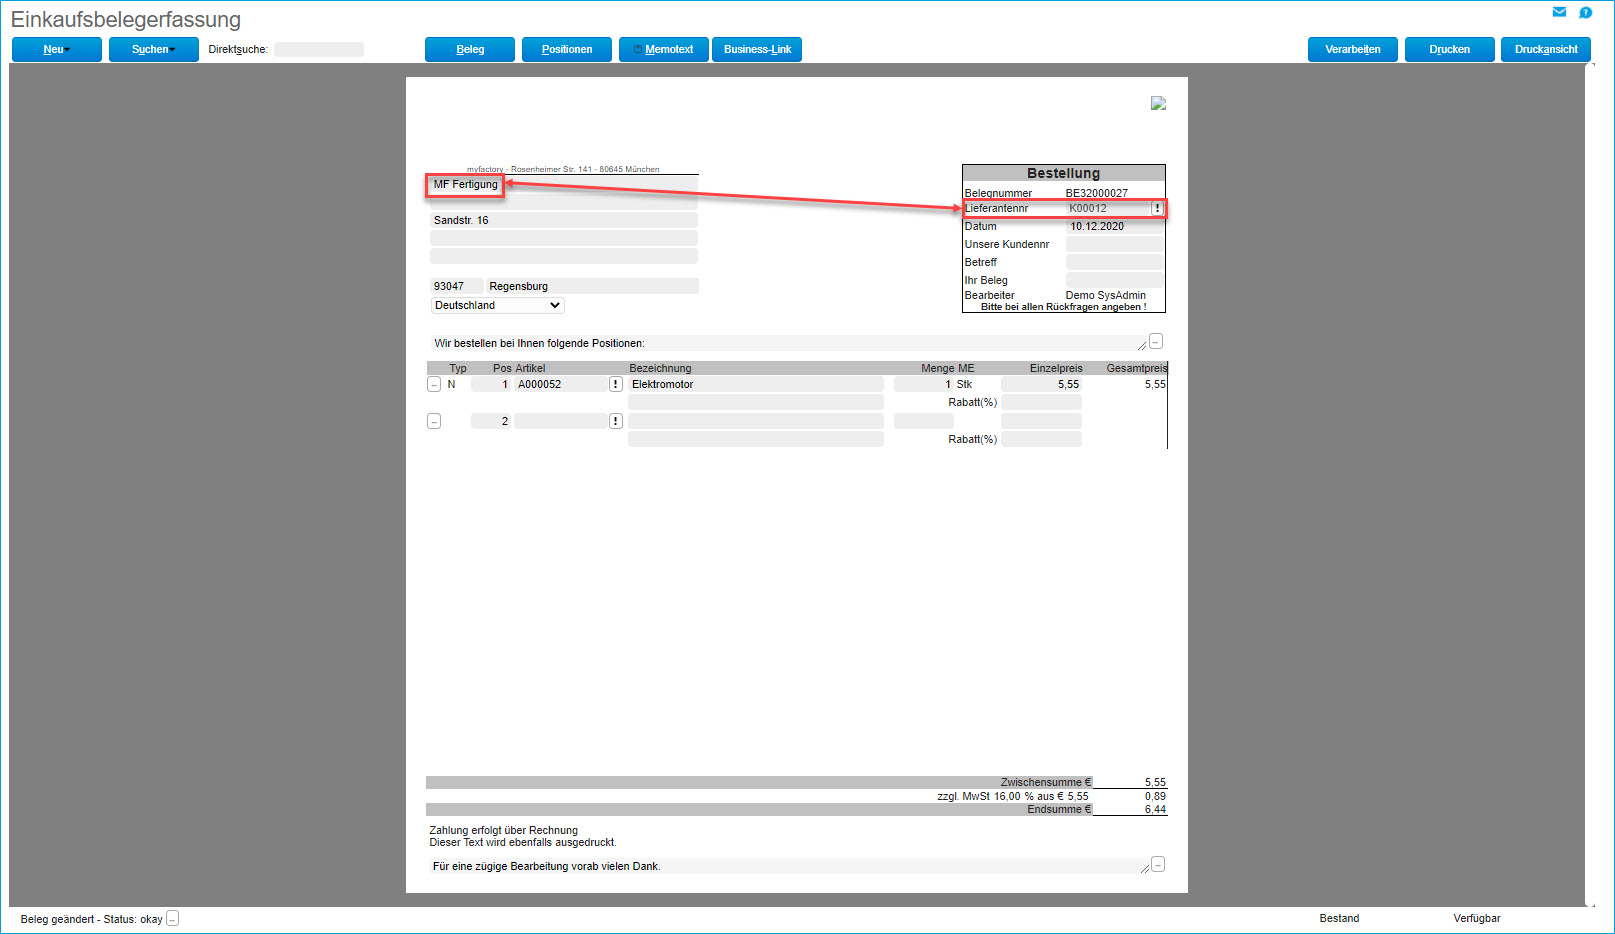Toggle the row selector for position 1
Viewport: 1615px width, 934px height.
click(434, 384)
